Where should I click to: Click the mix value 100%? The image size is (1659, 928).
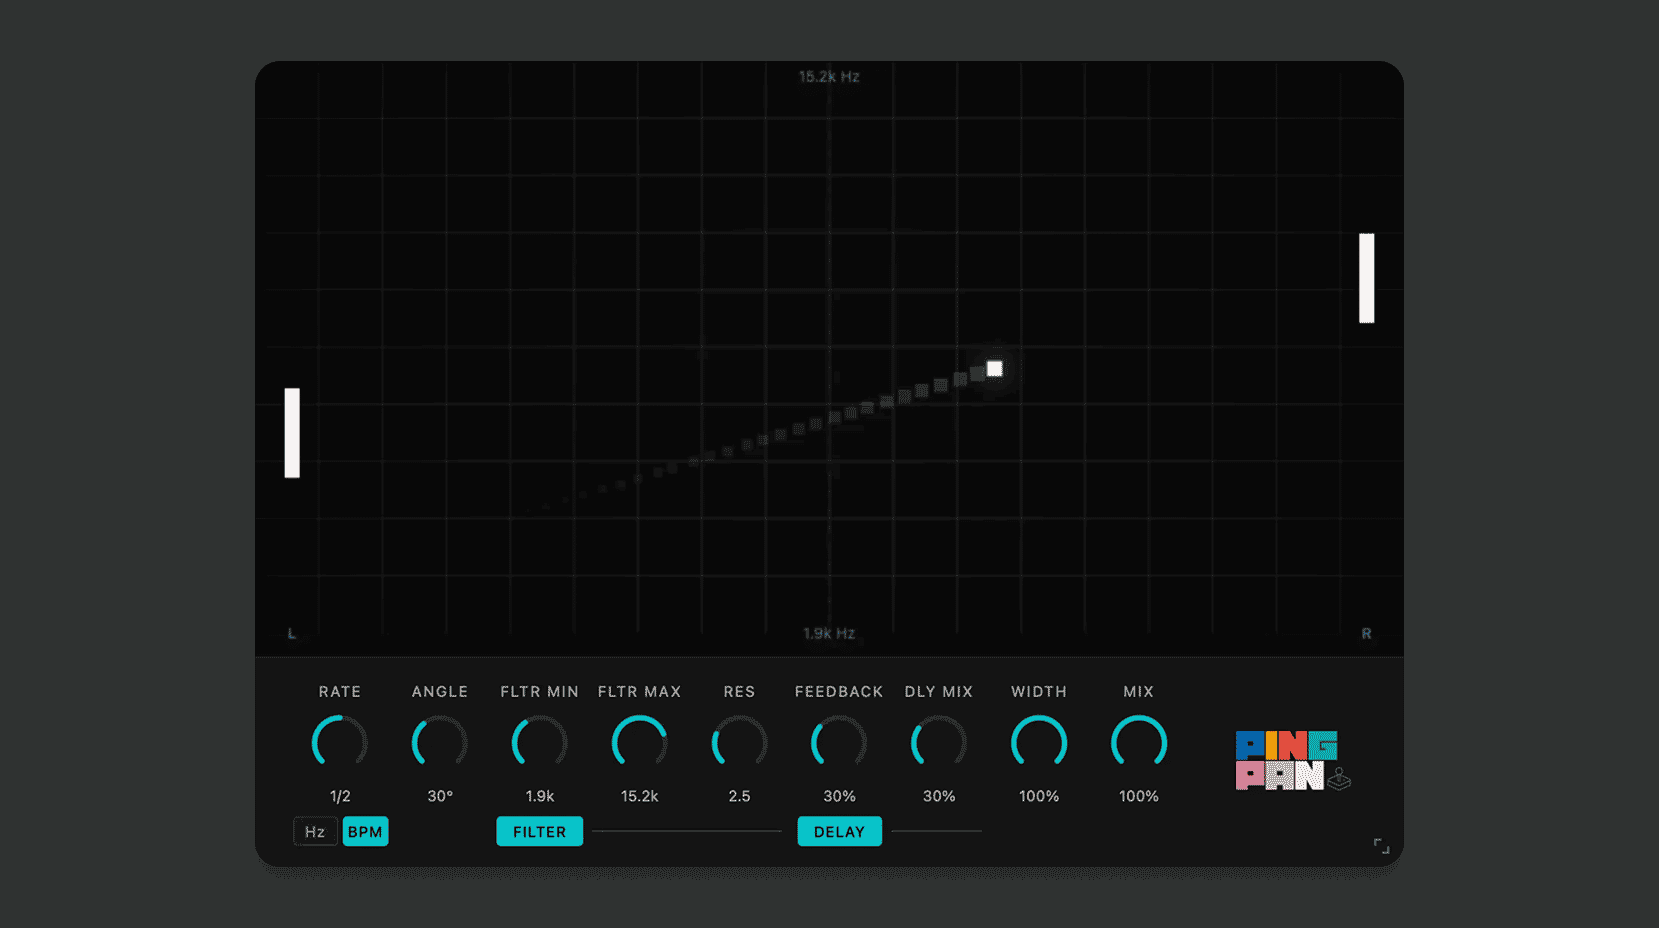(1139, 796)
